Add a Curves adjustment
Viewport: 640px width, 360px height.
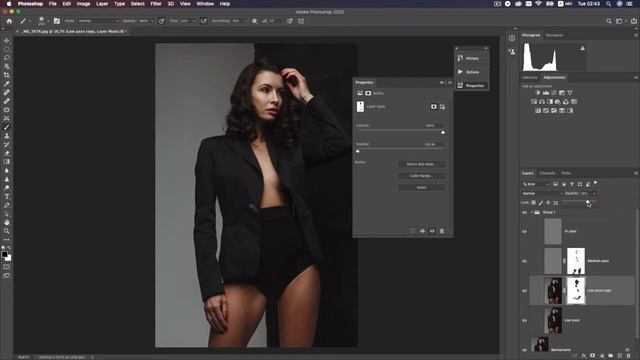(554, 93)
